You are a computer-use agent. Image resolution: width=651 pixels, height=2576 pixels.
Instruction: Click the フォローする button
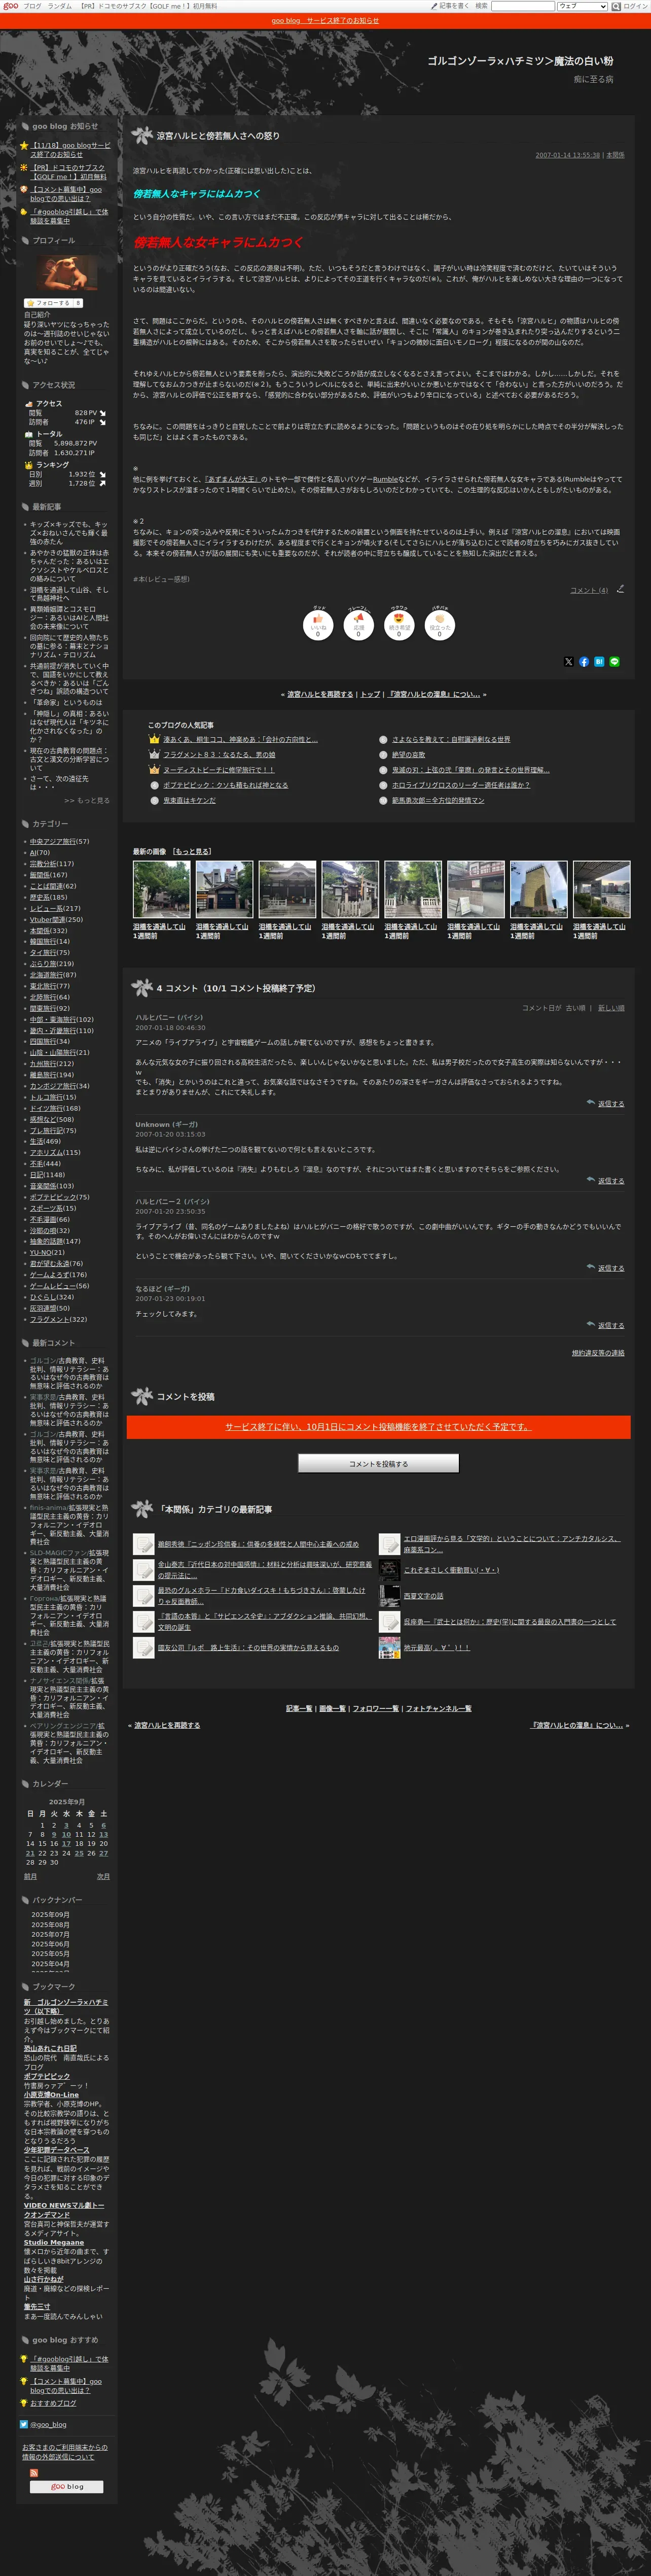tap(53, 303)
